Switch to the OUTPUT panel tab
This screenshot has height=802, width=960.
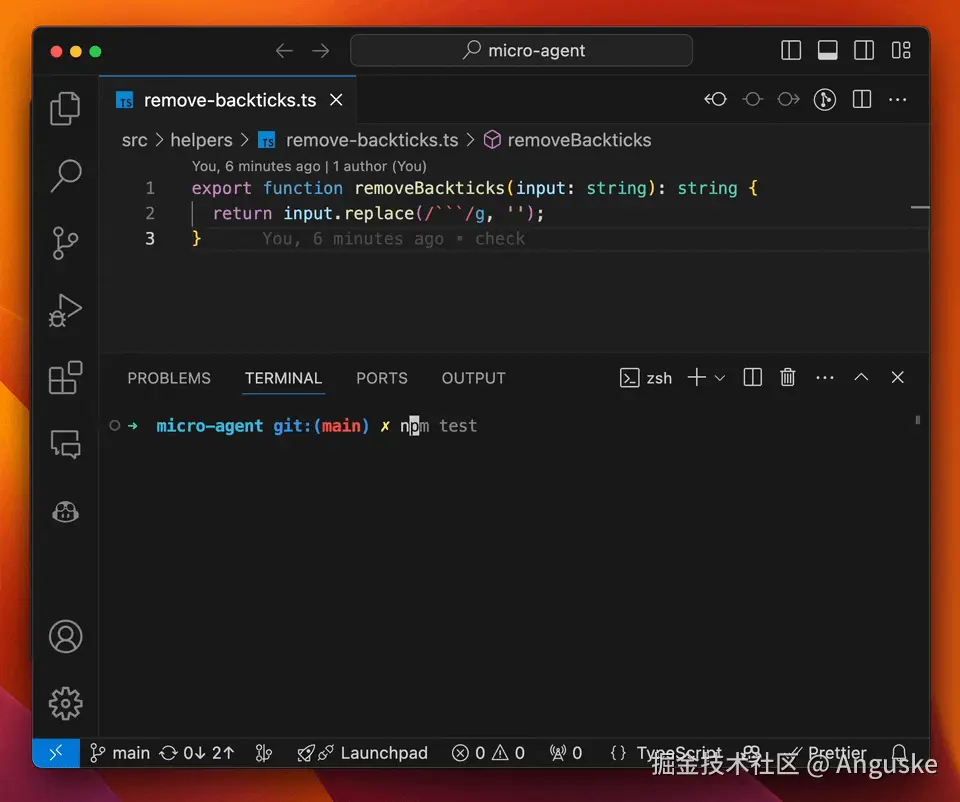pyautogui.click(x=474, y=378)
